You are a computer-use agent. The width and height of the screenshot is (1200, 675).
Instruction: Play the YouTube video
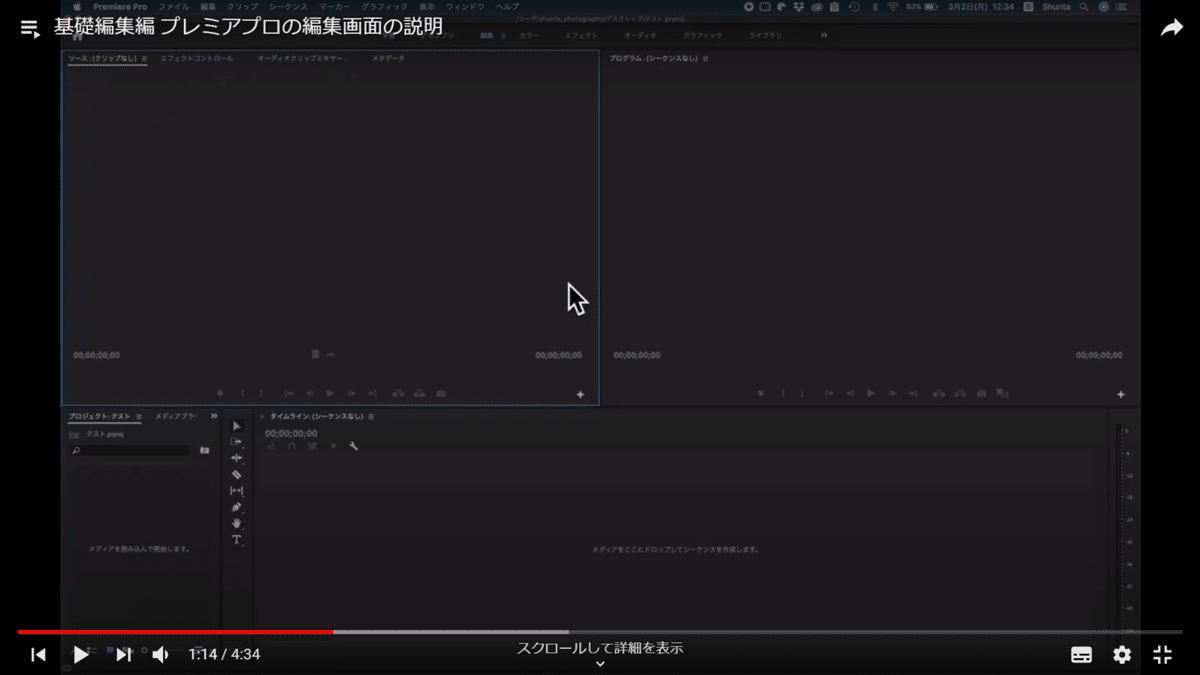pos(81,655)
